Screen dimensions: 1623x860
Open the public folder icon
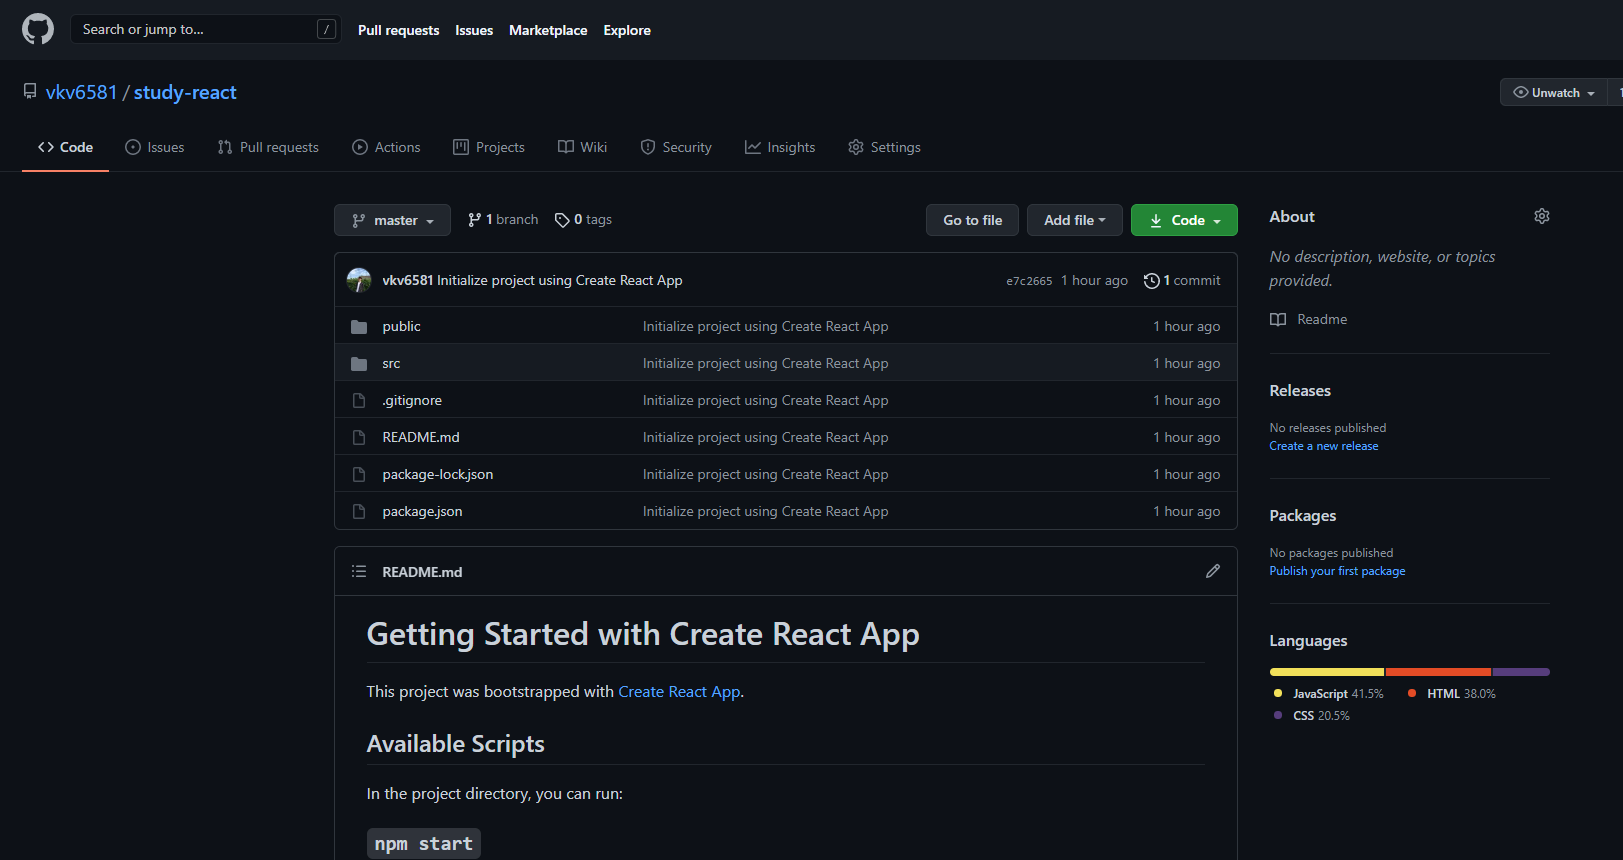click(359, 327)
